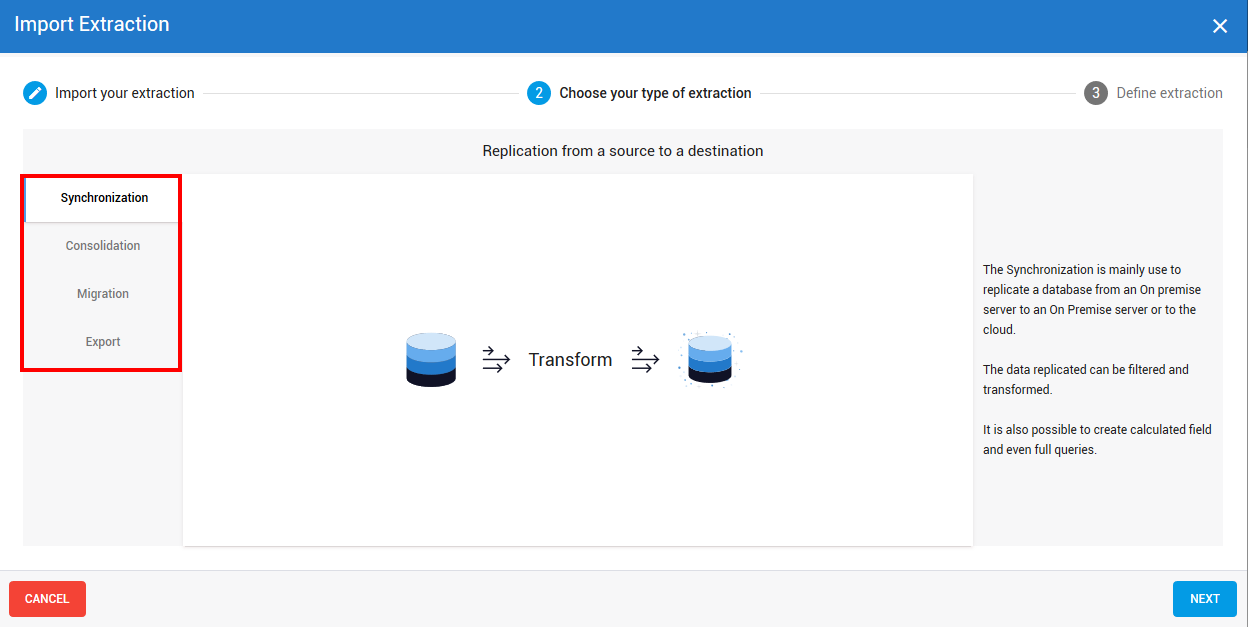Close the Import Extraction dialog

1219,25
